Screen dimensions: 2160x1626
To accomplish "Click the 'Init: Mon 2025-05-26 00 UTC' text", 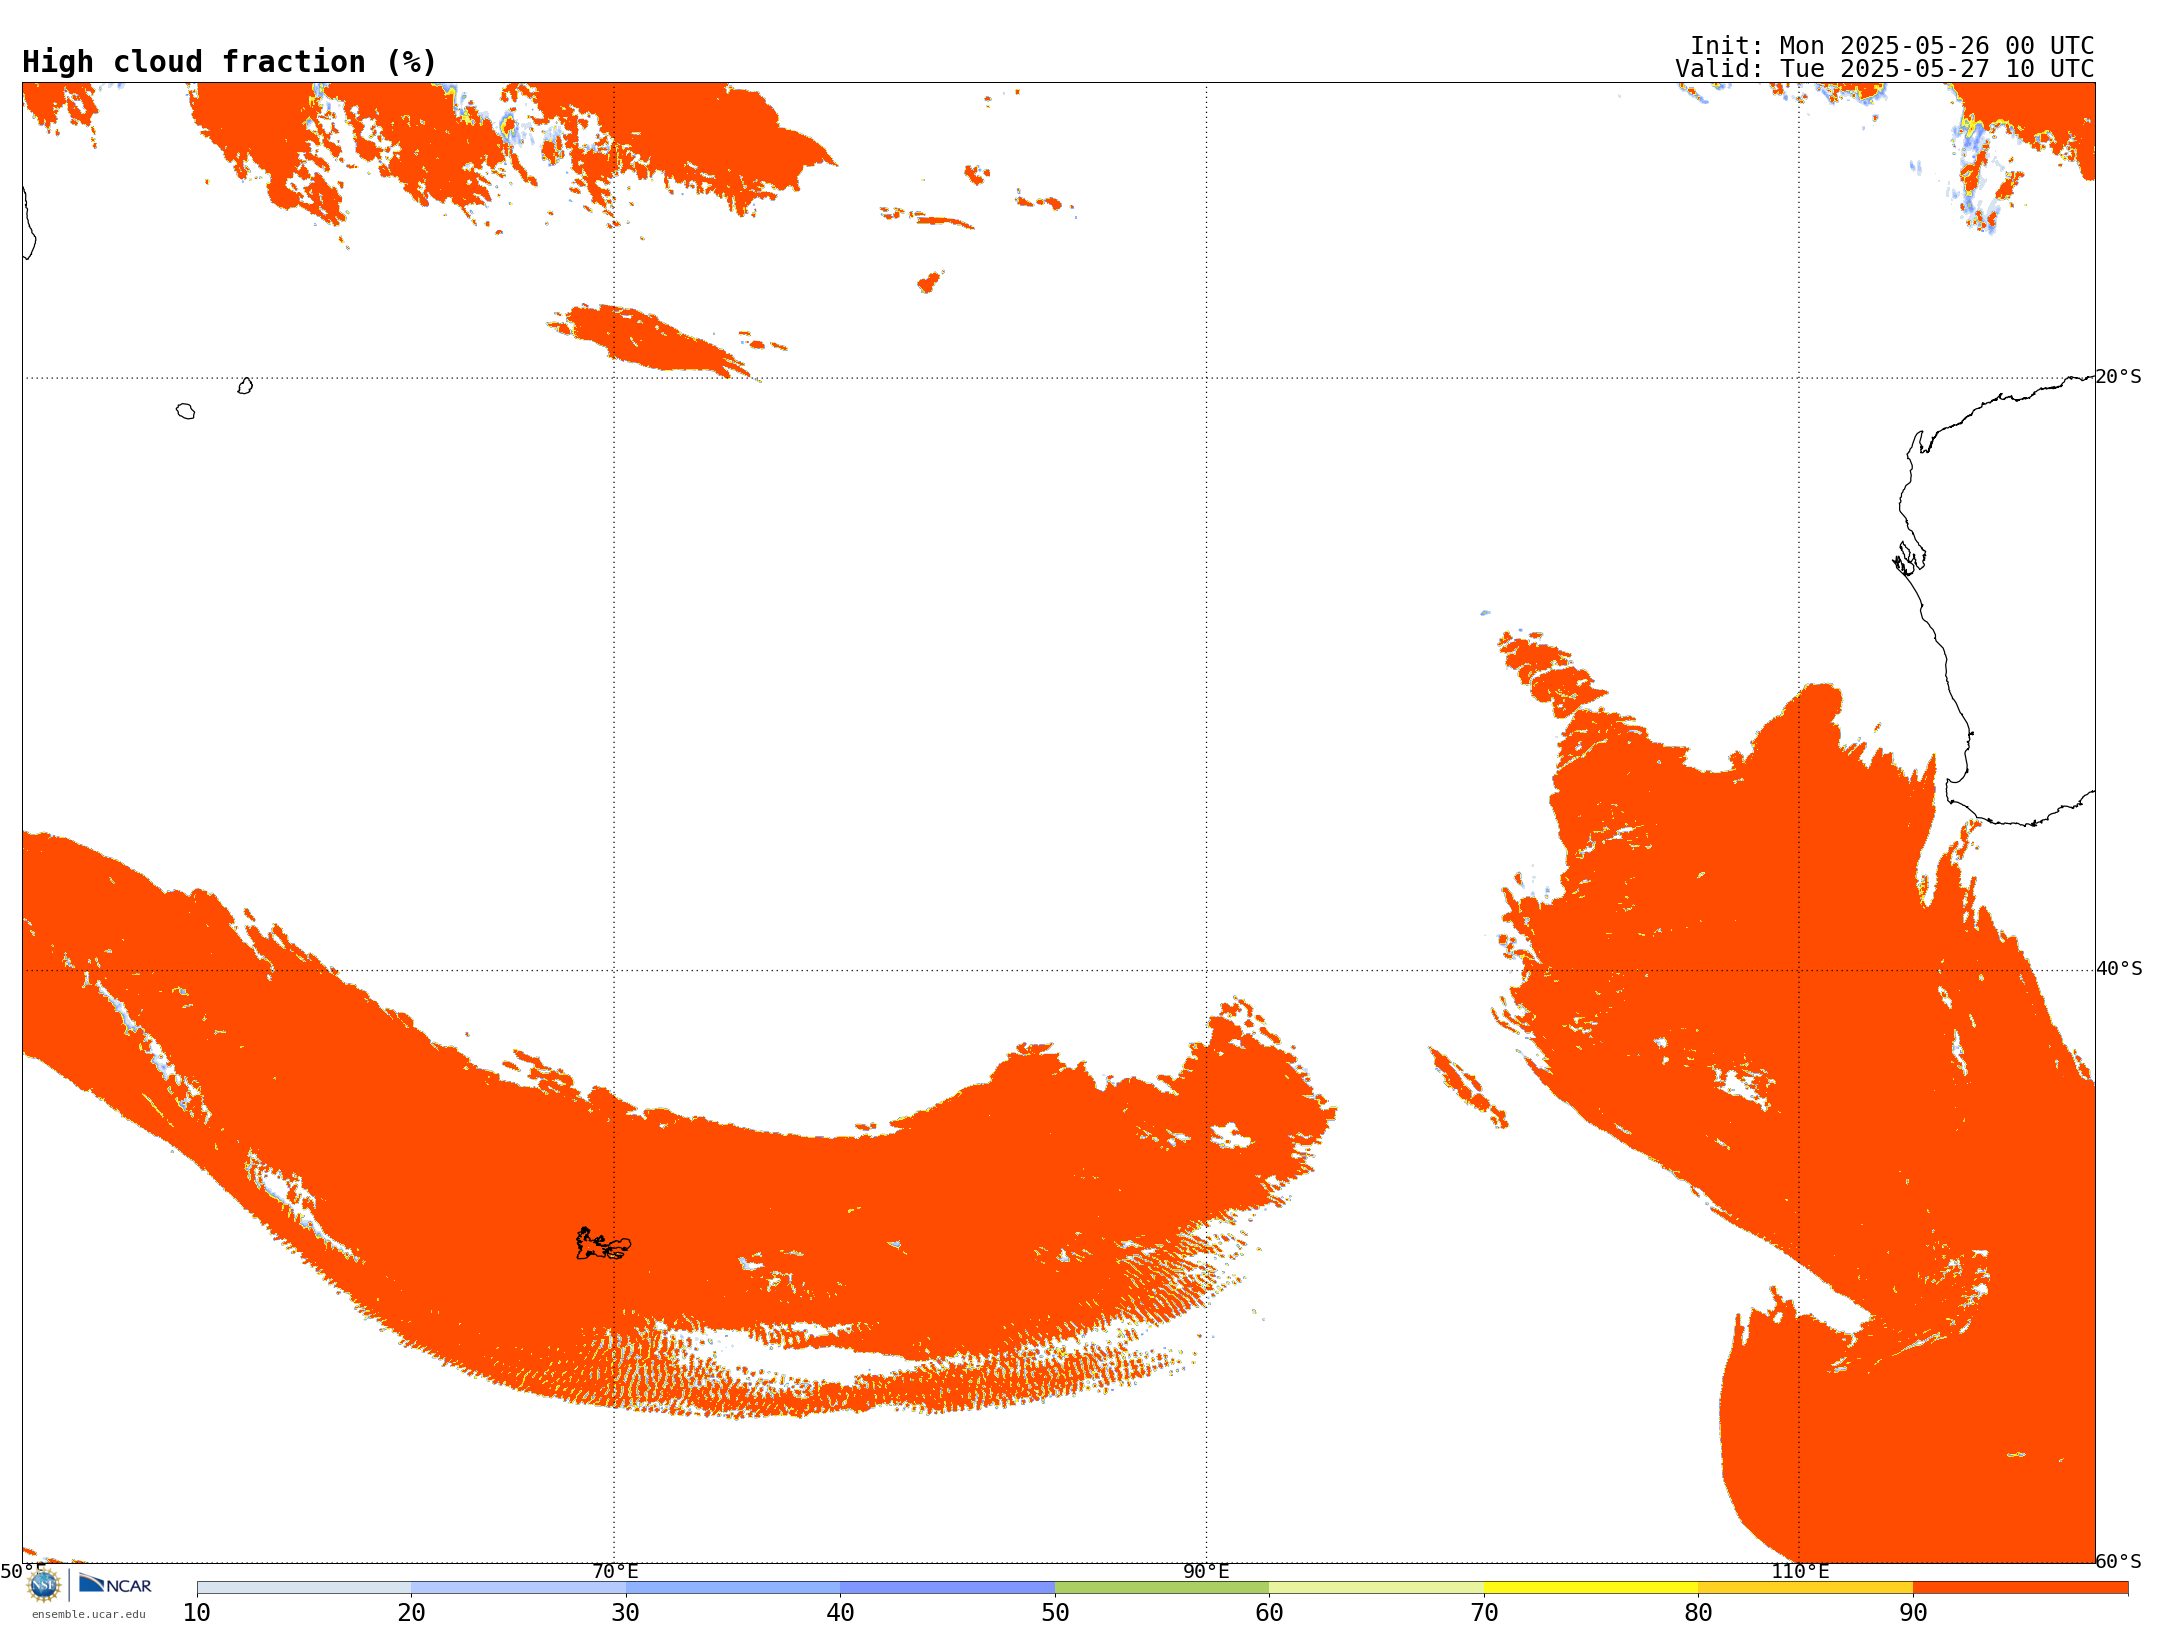I will (1892, 46).
